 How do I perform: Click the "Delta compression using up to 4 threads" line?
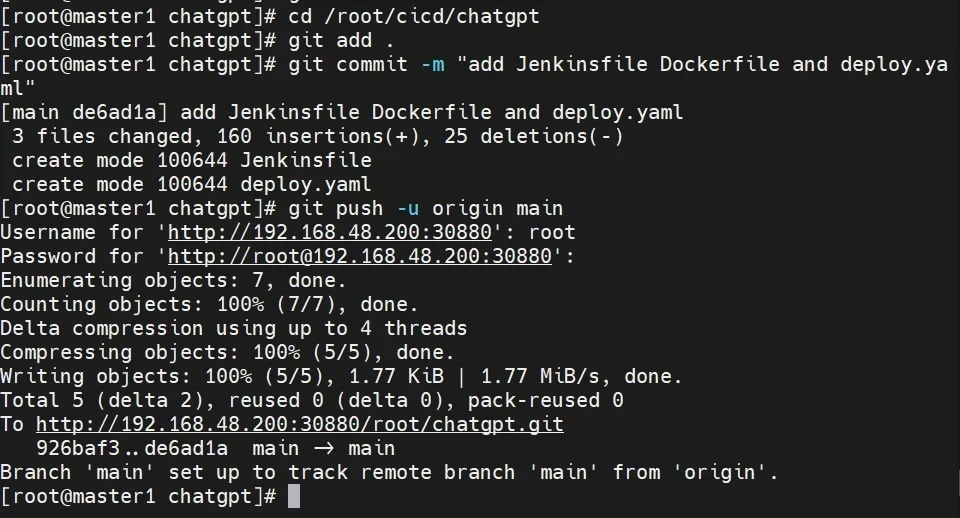[x=234, y=328]
